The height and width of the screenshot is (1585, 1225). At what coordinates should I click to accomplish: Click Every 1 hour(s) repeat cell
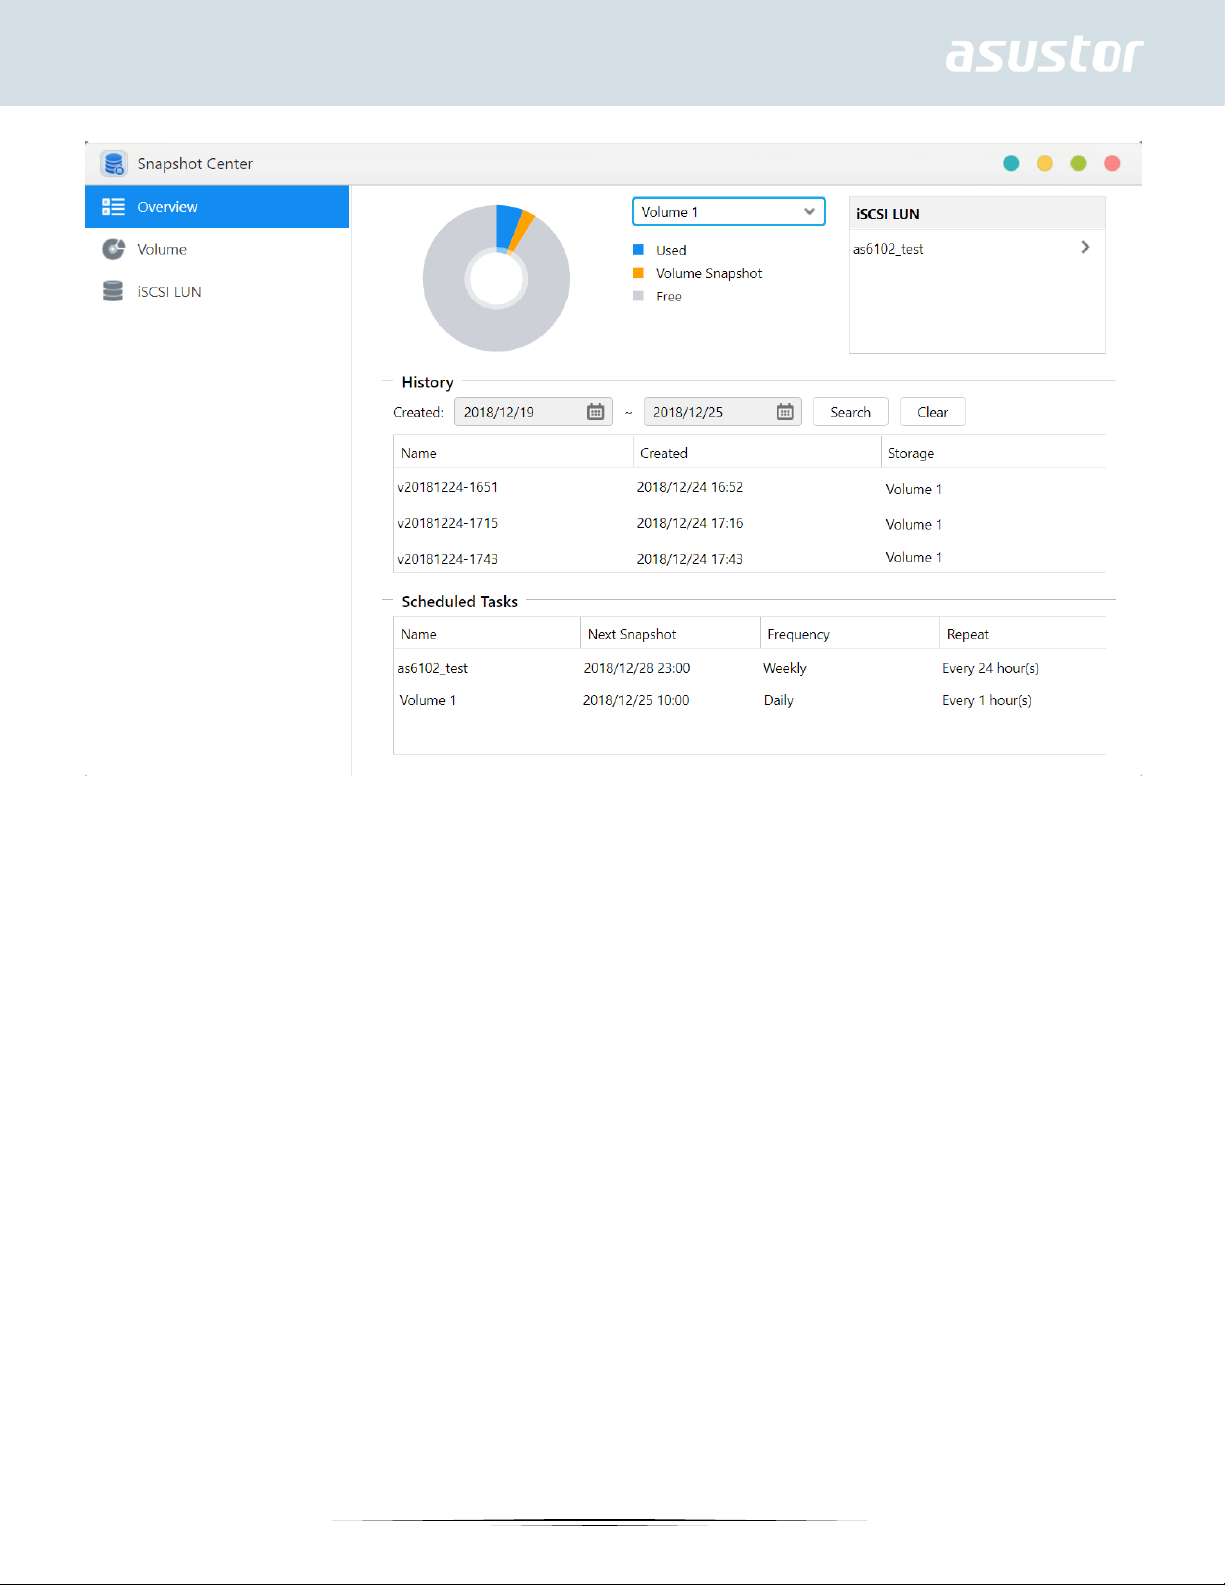click(987, 700)
